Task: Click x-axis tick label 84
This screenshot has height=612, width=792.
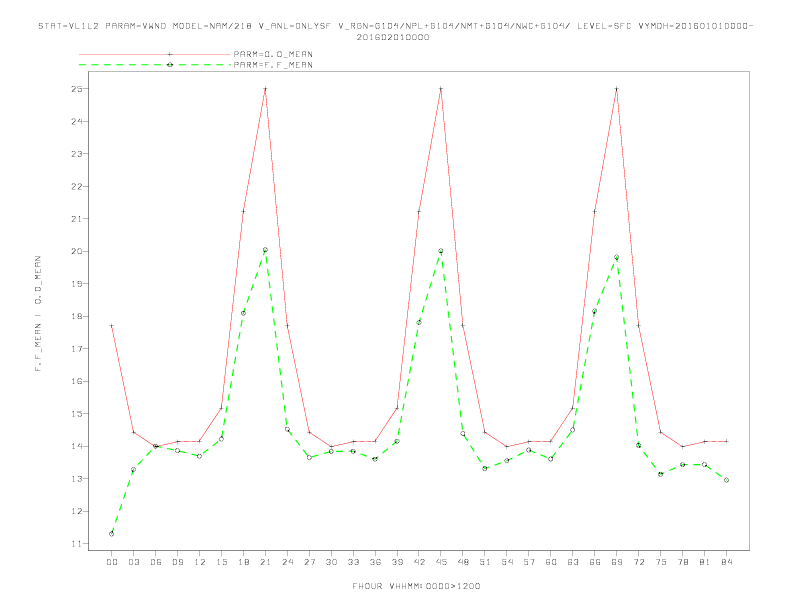Action: pyautogui.click(x=726, y=562)
